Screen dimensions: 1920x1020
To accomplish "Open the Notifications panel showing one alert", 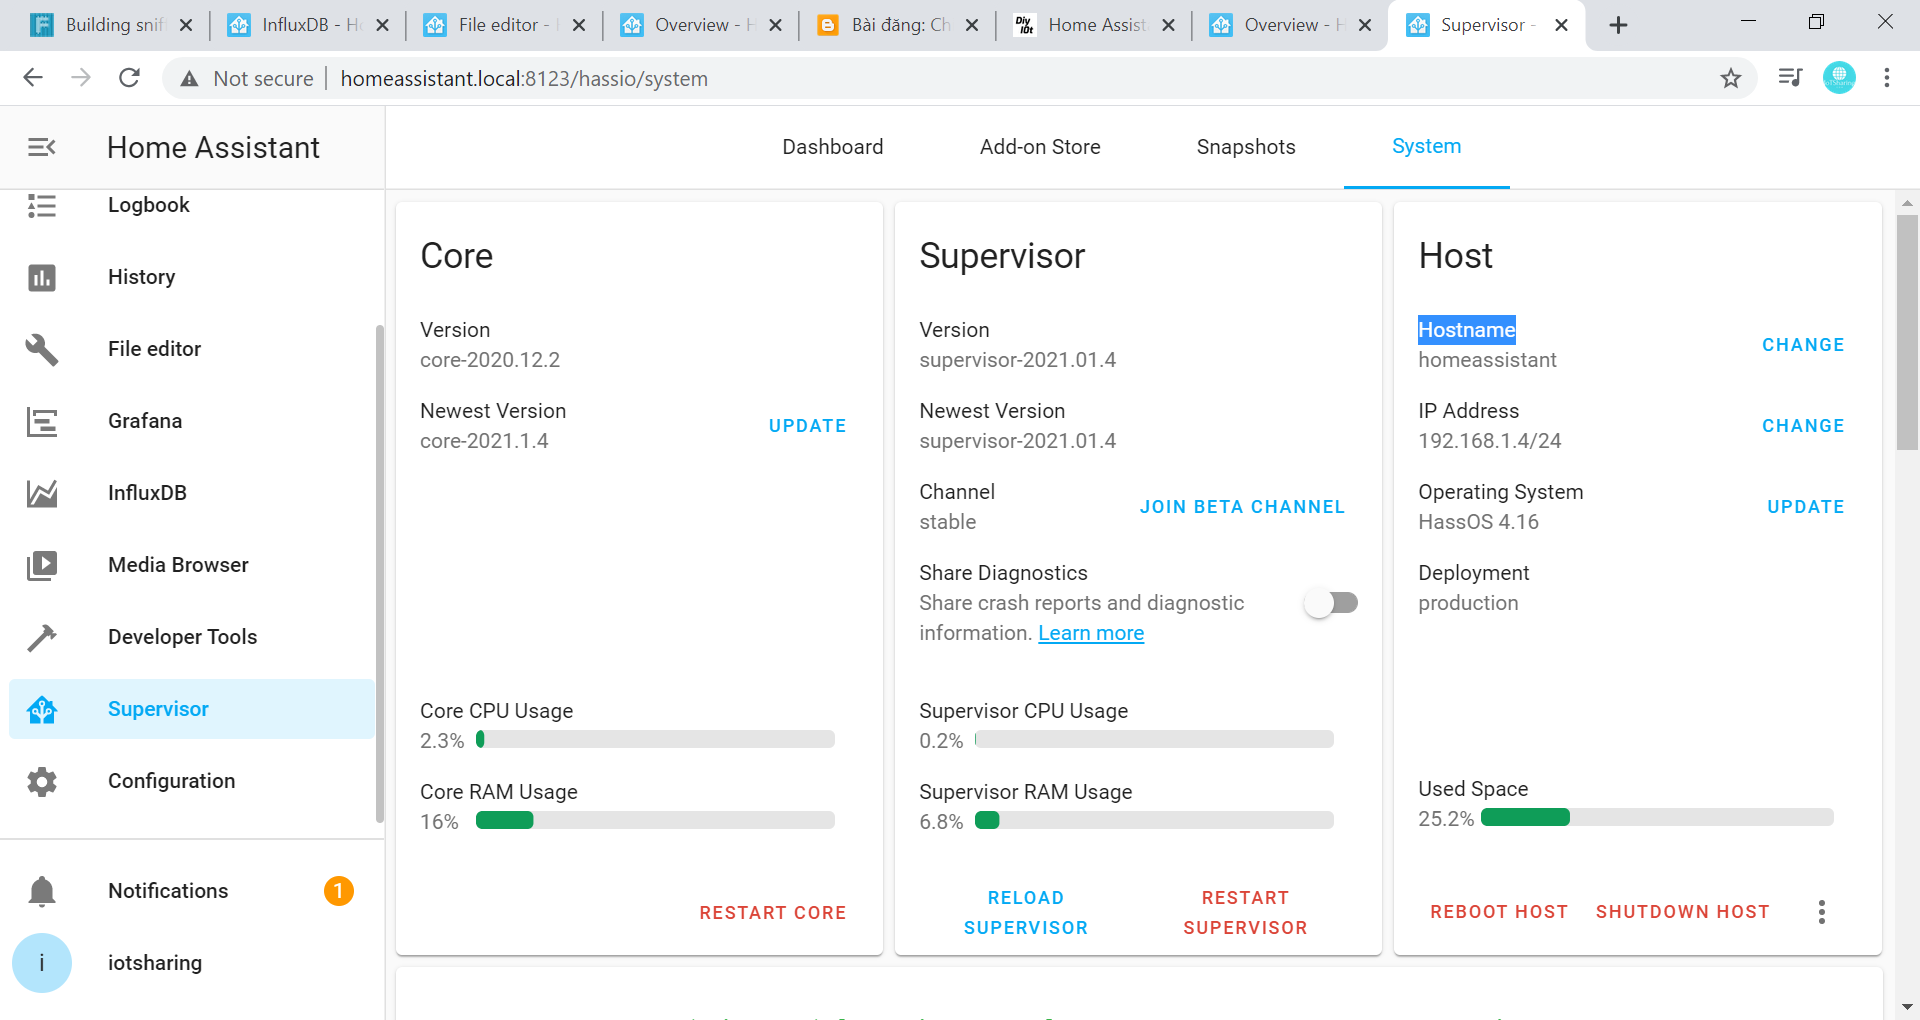I will pos(168,890).
